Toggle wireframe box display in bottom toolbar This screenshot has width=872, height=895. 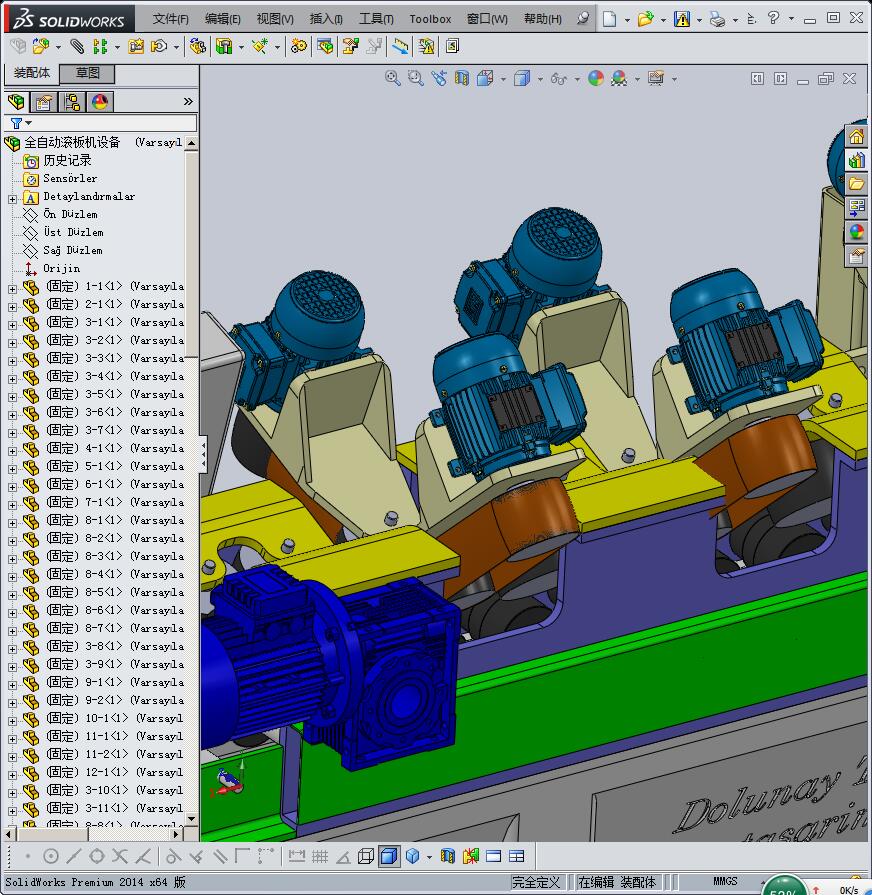click(x=366, y=856)
